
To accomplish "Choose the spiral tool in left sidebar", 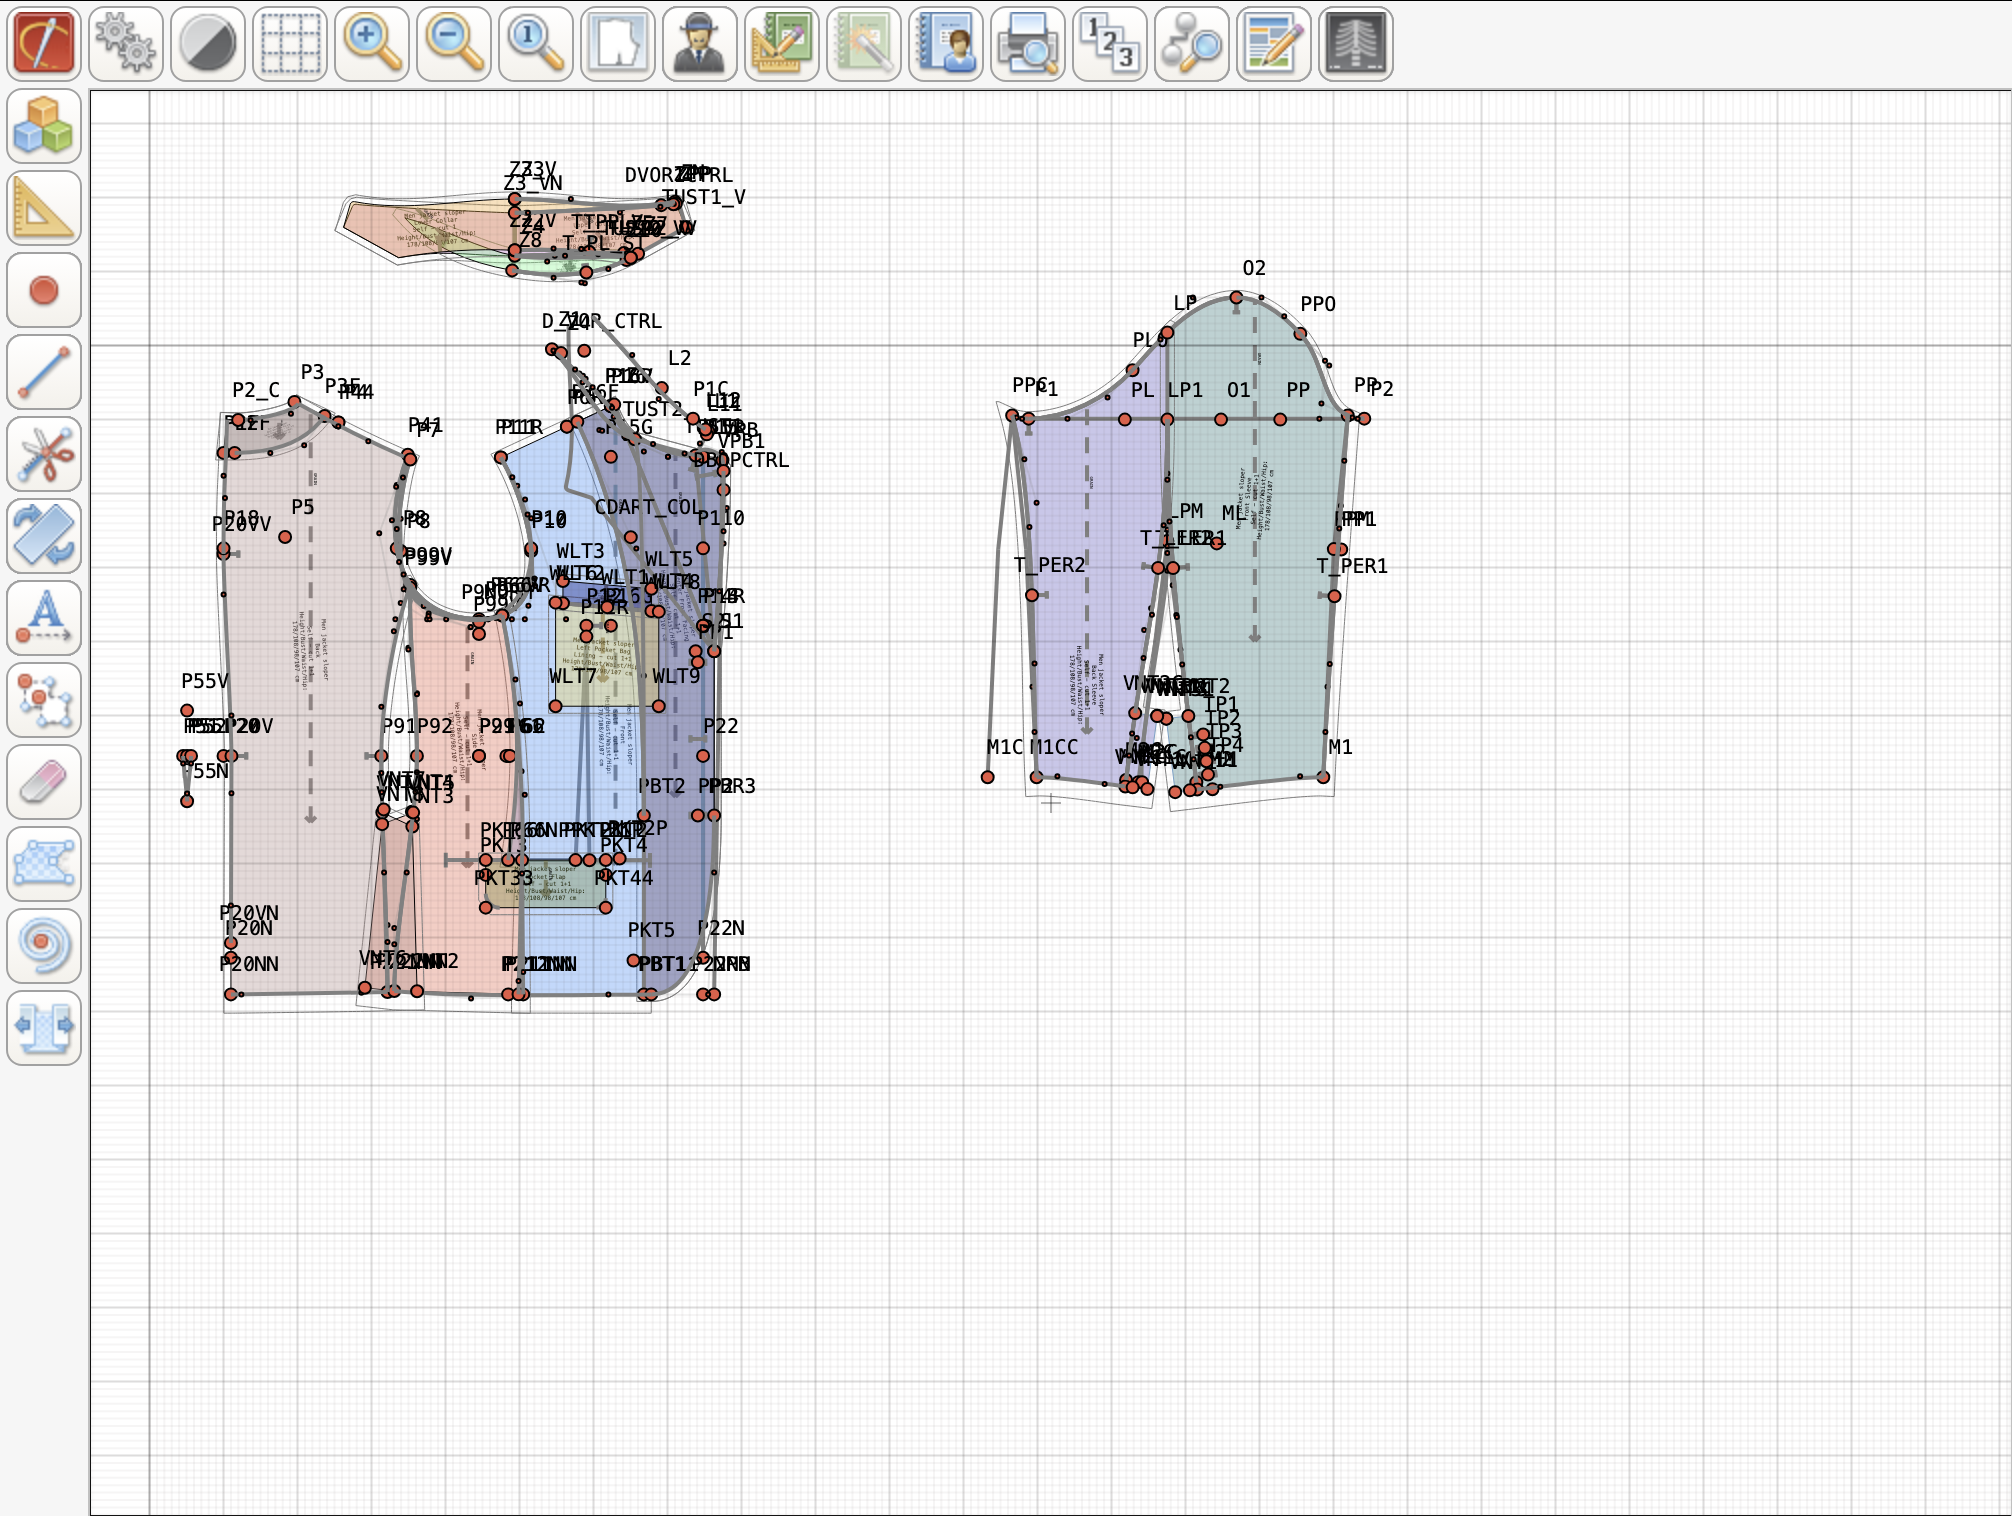I will click(44, 946).
